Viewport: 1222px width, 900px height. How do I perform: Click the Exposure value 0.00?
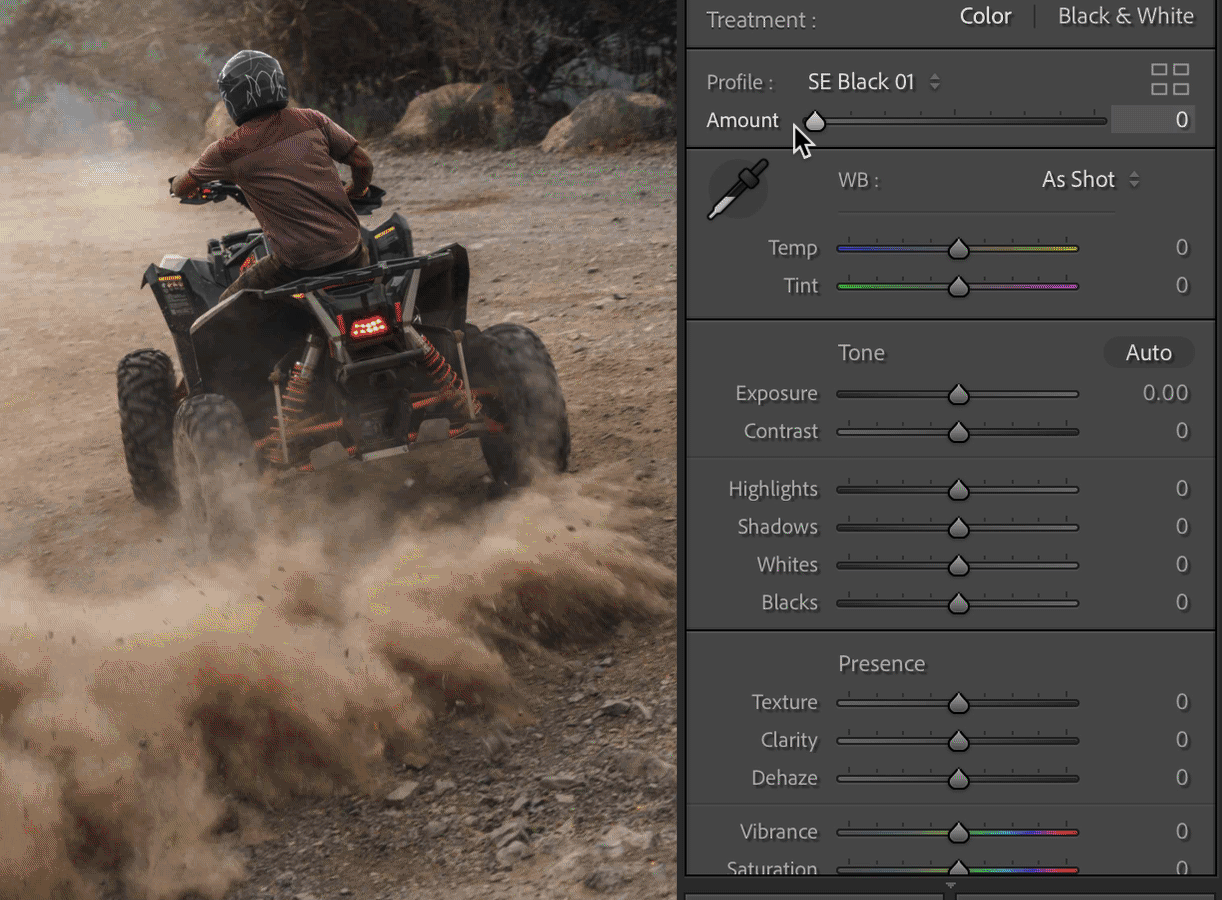[x=1165, y=393]
